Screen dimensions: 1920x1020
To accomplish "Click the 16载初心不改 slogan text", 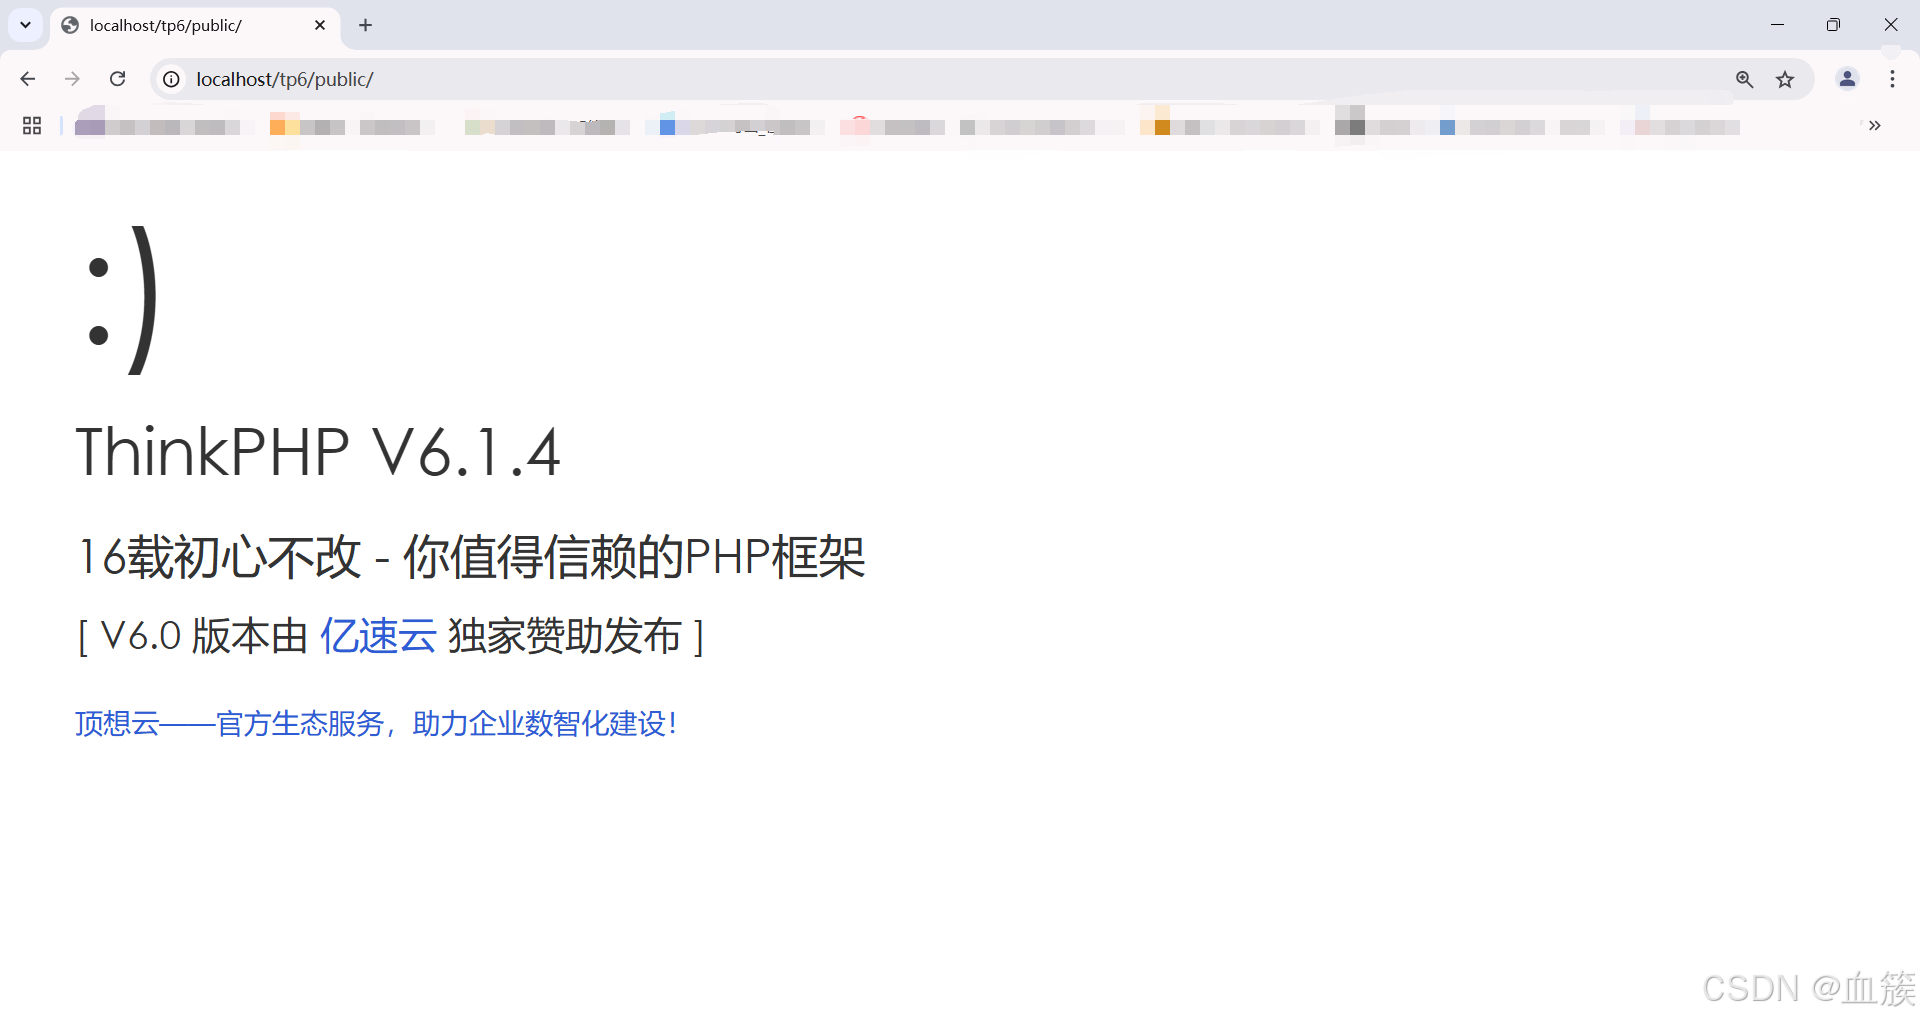I will (x=471, y=557).
